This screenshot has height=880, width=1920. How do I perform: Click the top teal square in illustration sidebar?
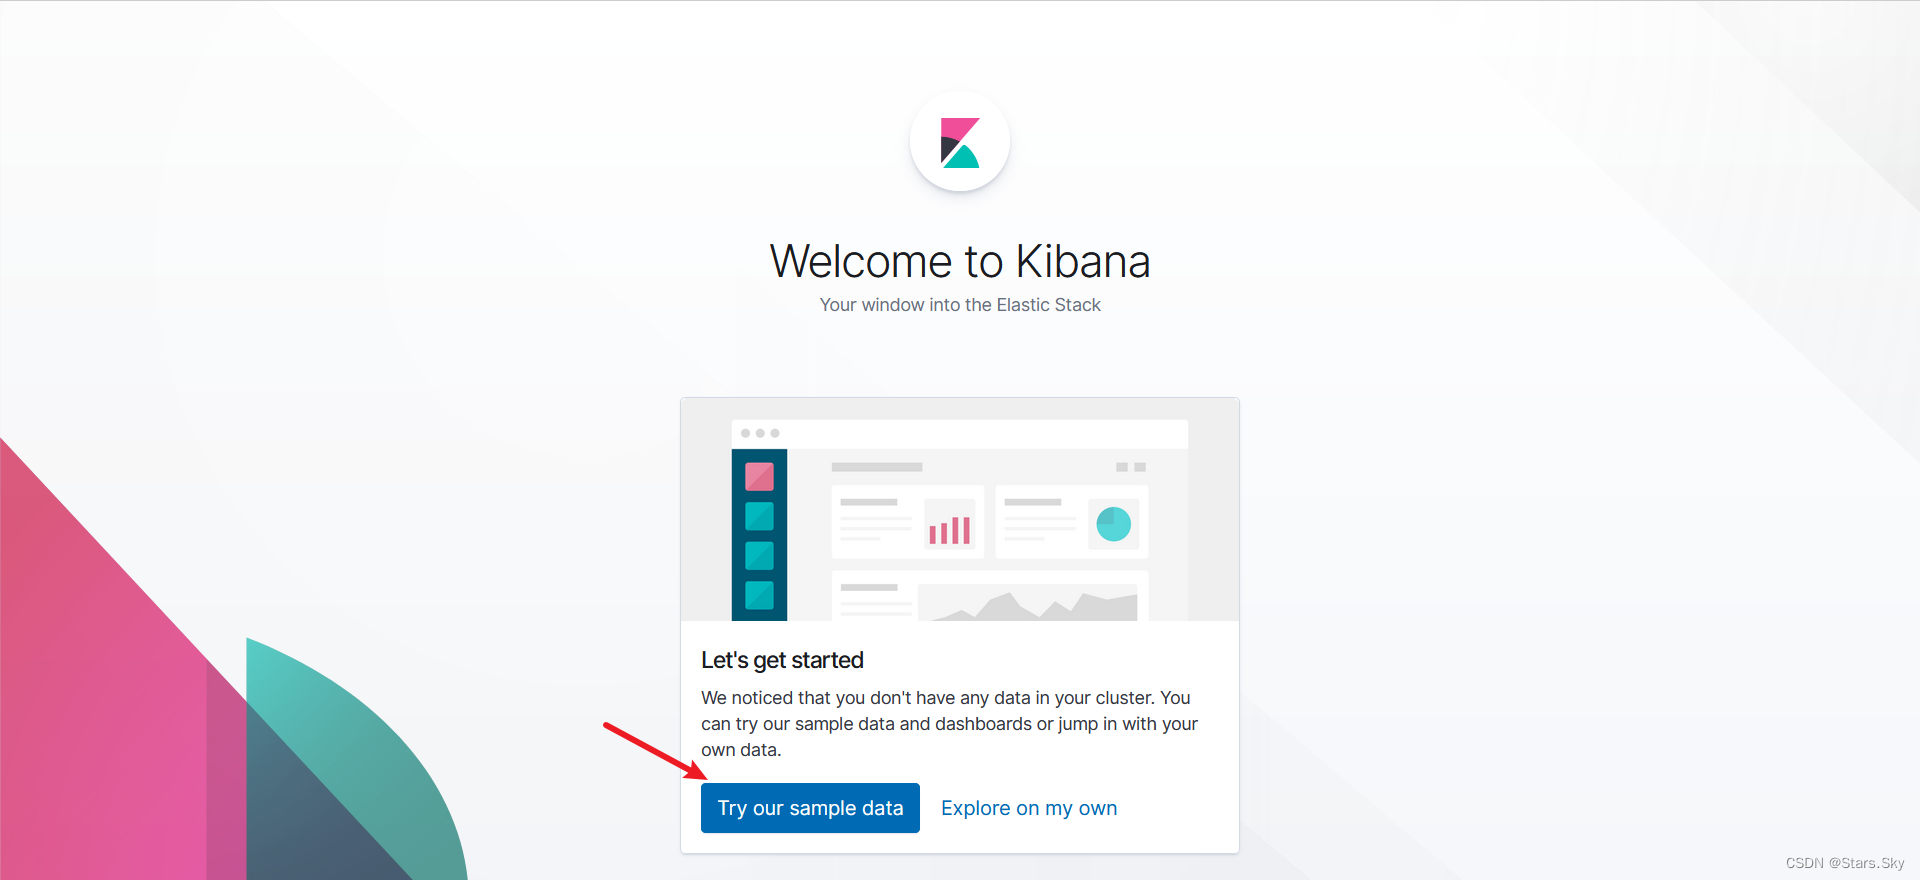[x=759, y=516]
